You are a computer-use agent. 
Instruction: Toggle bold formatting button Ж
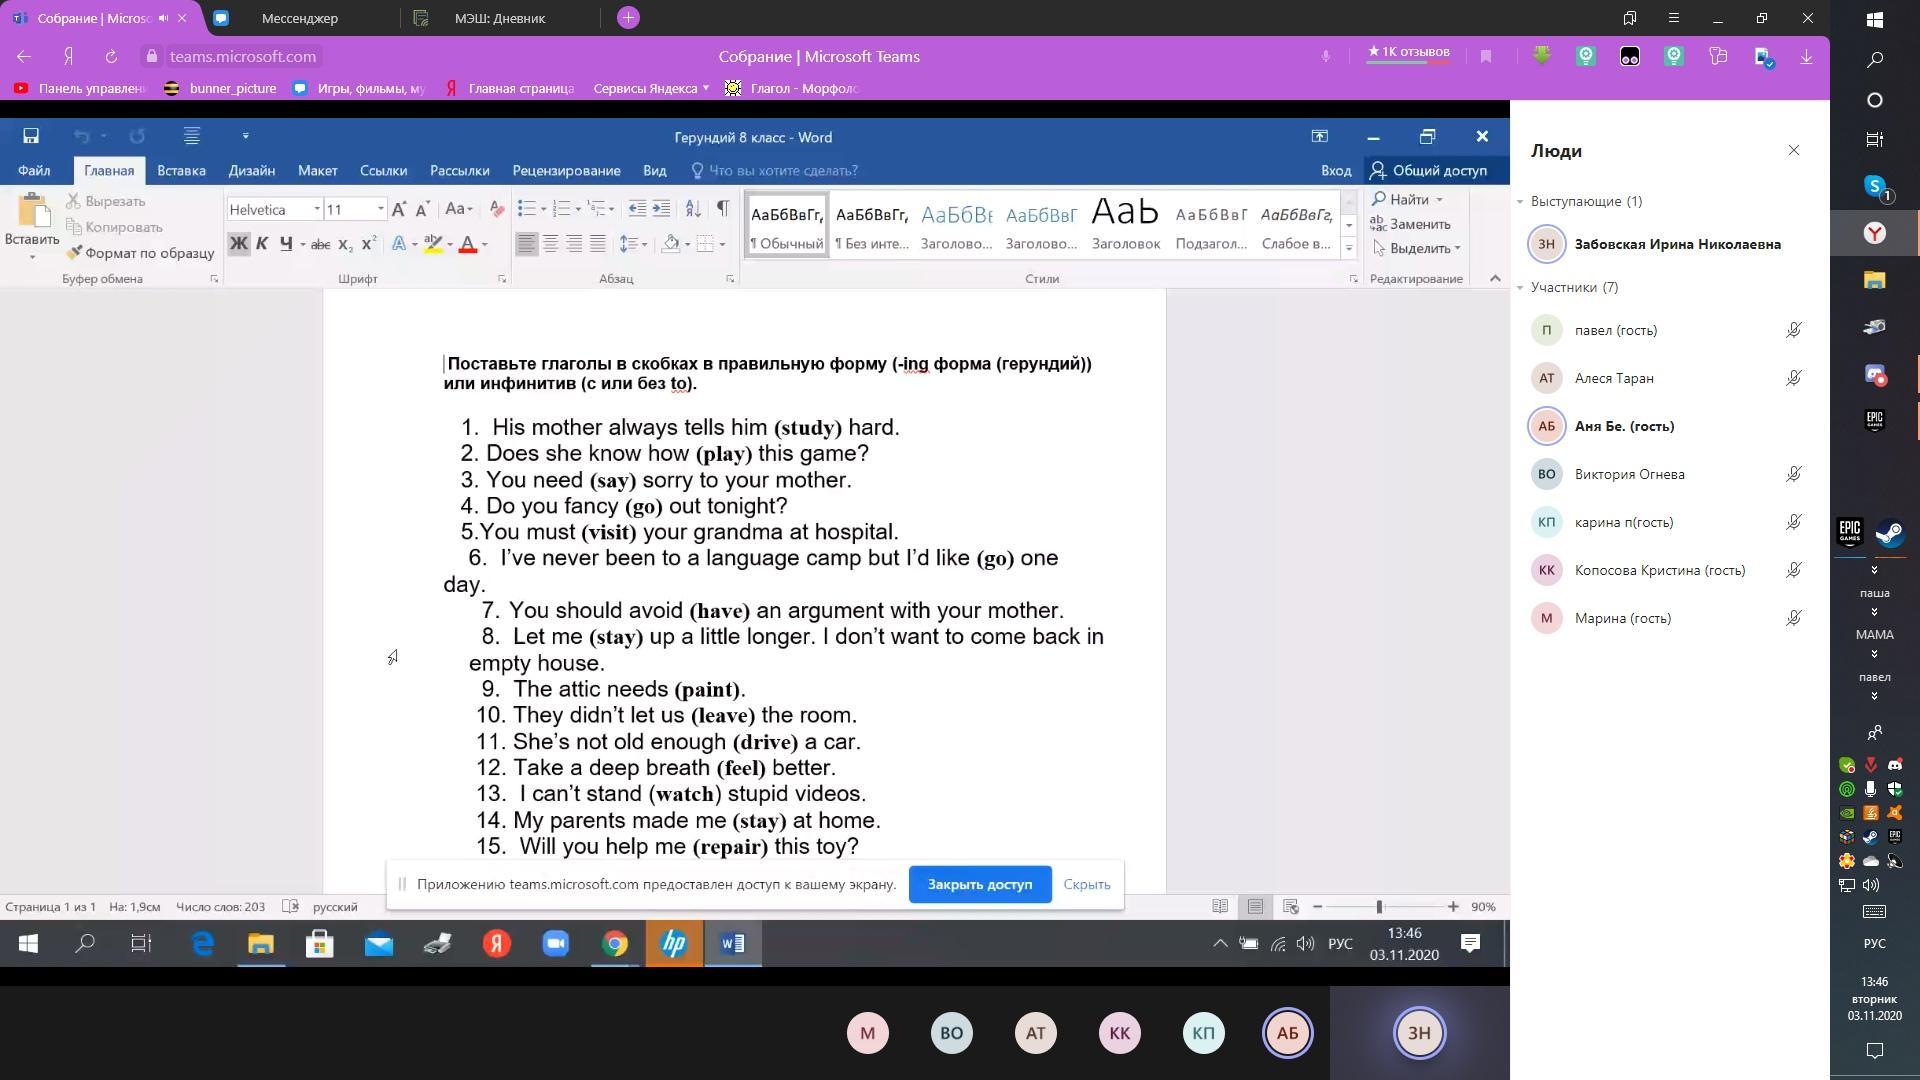[x=238, y=243]
